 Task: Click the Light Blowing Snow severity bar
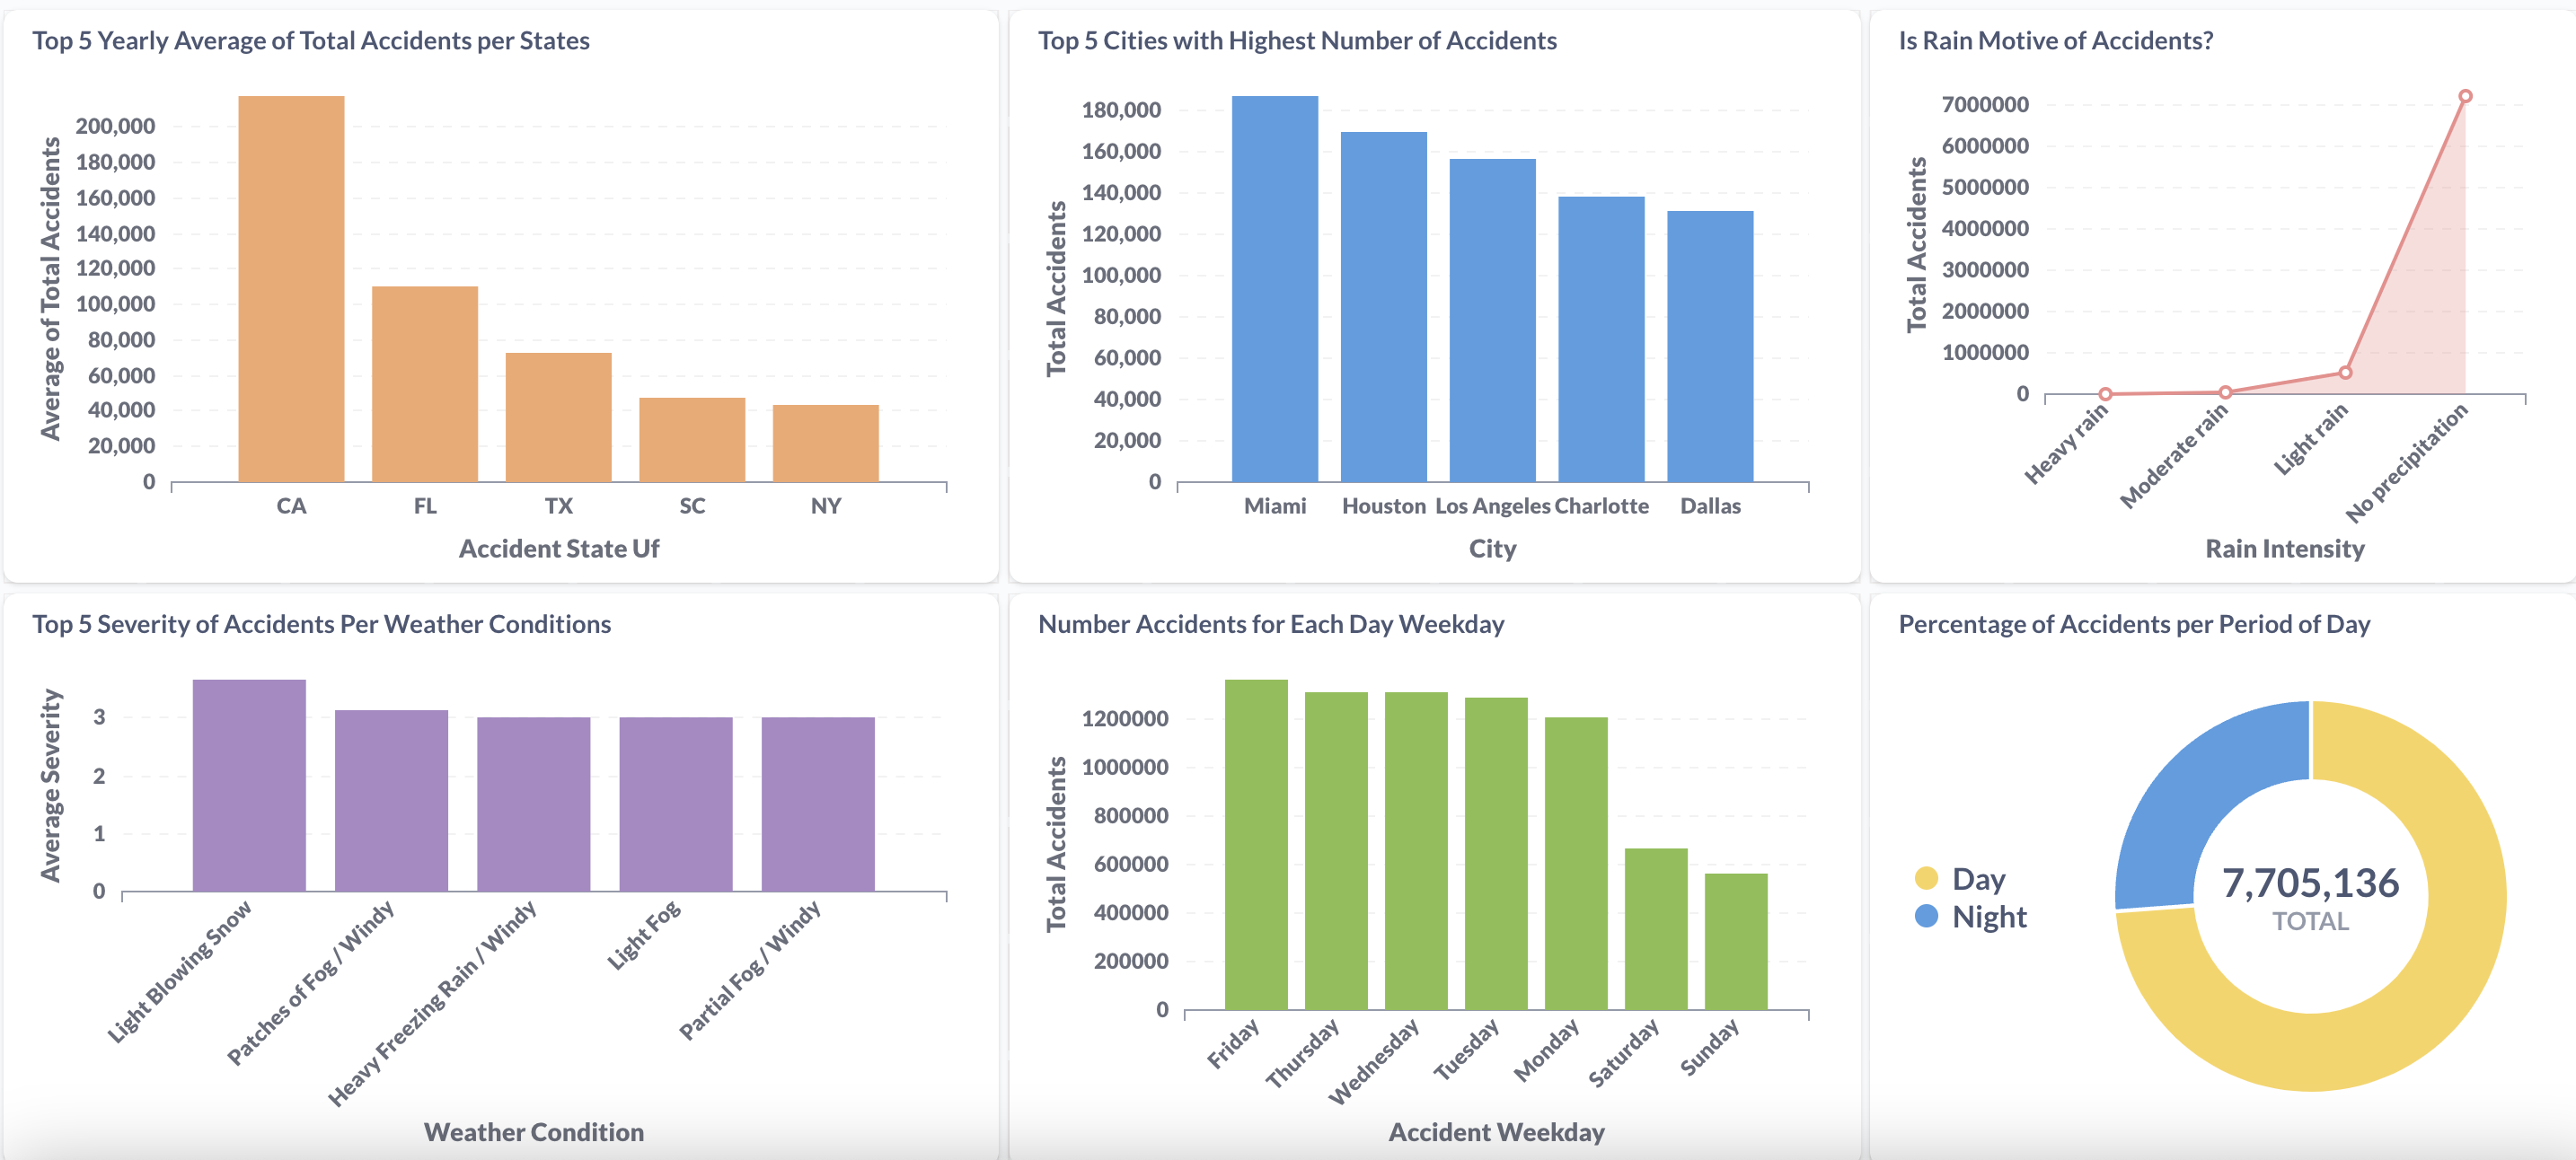pos(249,786)
